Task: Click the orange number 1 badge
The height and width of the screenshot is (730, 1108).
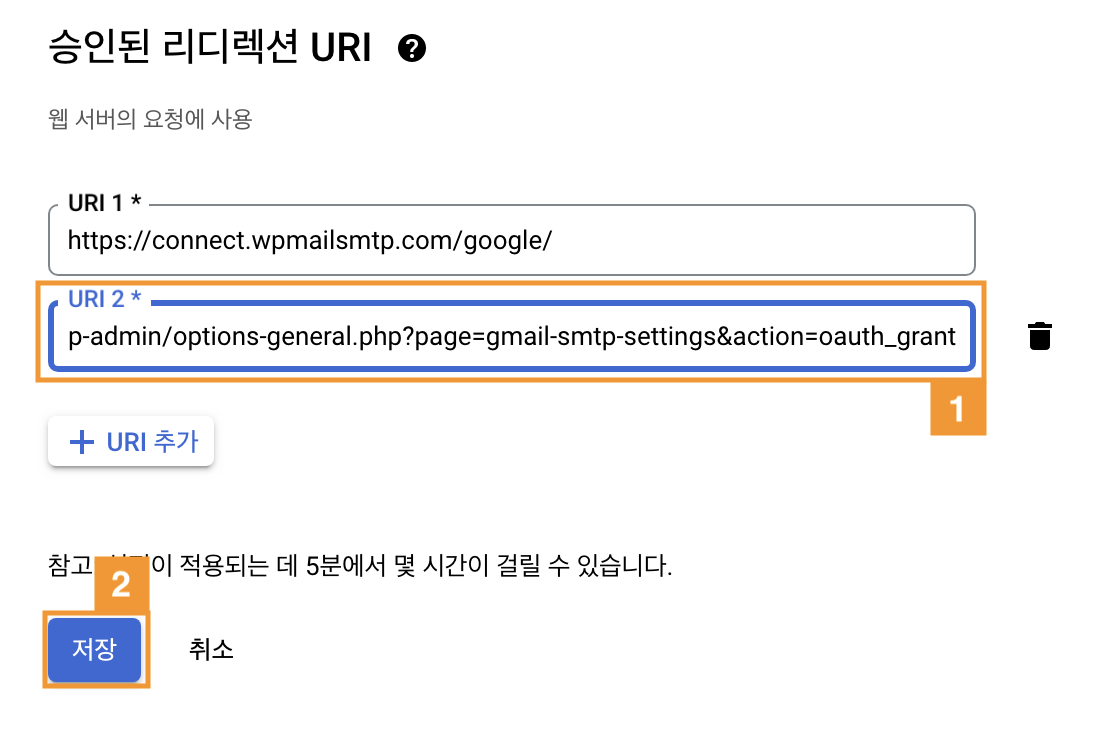Action: pos(958,409)
